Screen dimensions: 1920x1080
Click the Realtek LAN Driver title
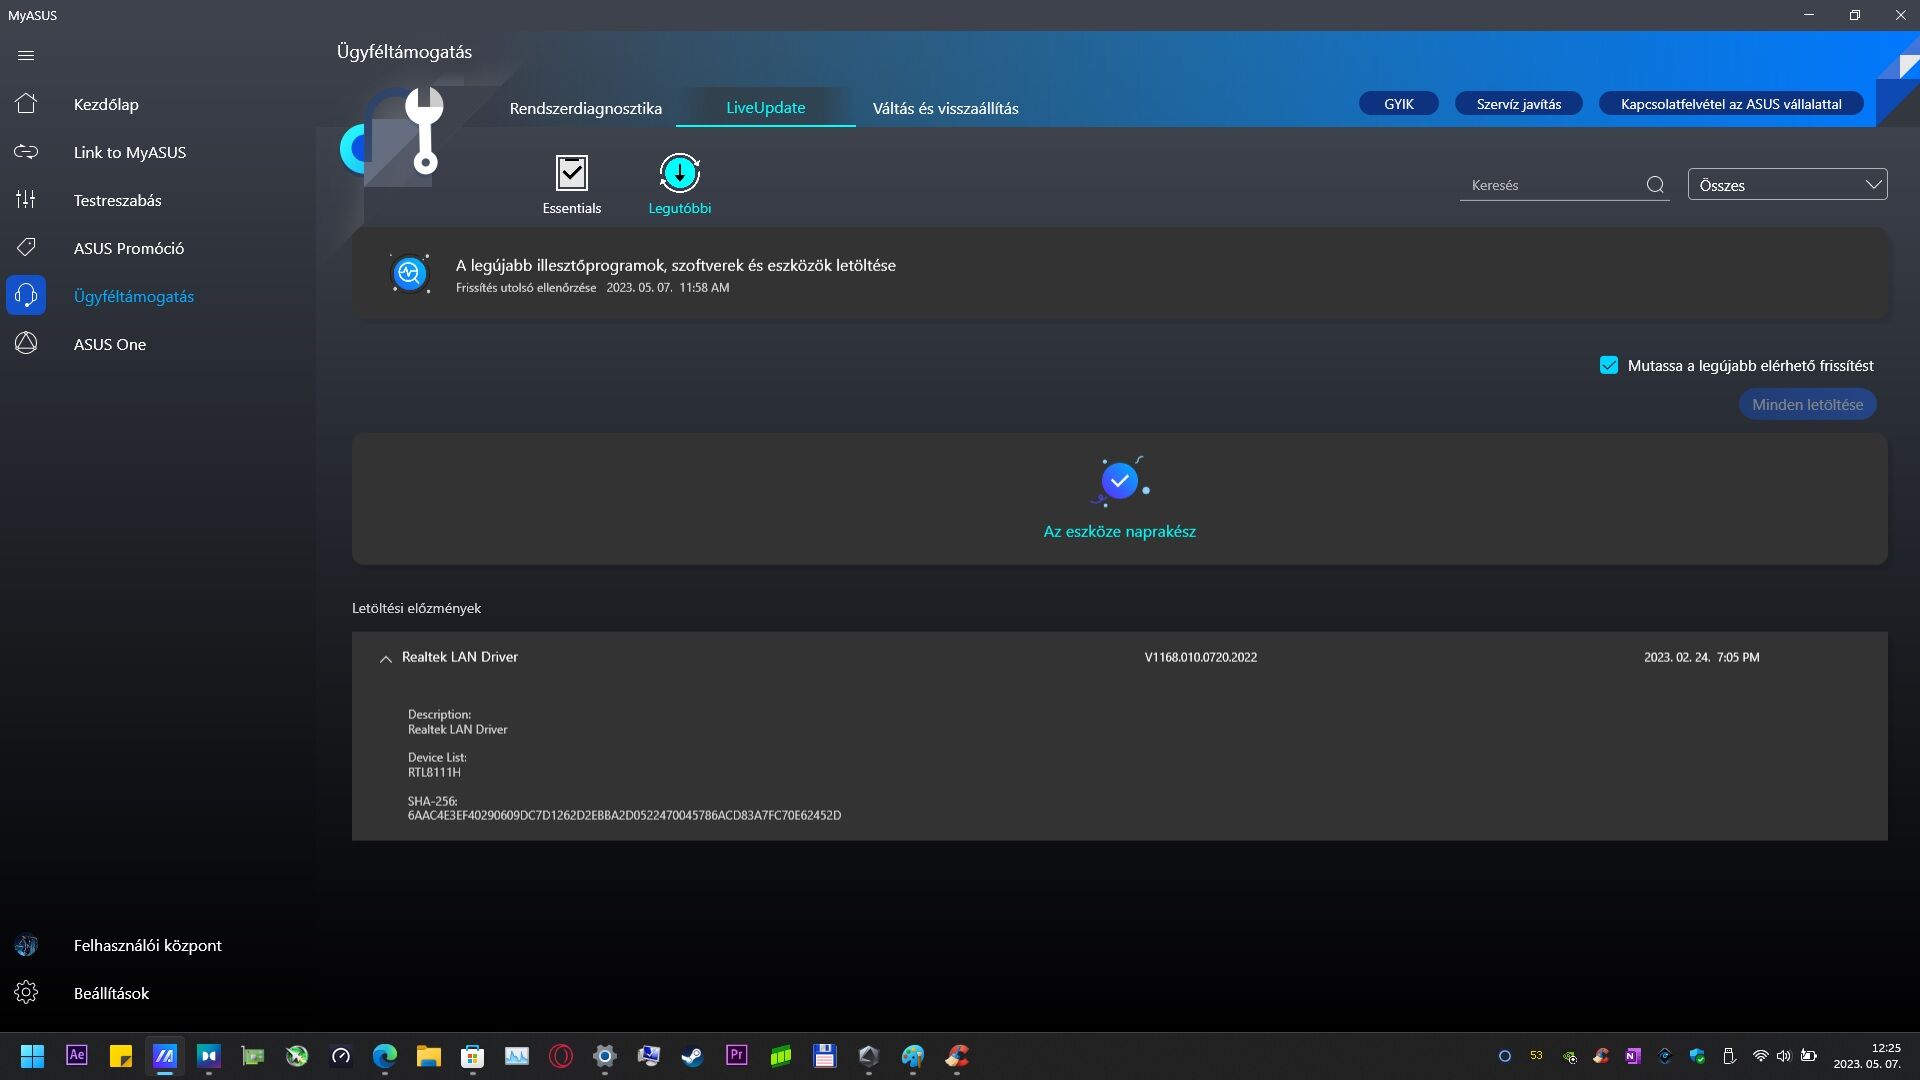point(460,657)
